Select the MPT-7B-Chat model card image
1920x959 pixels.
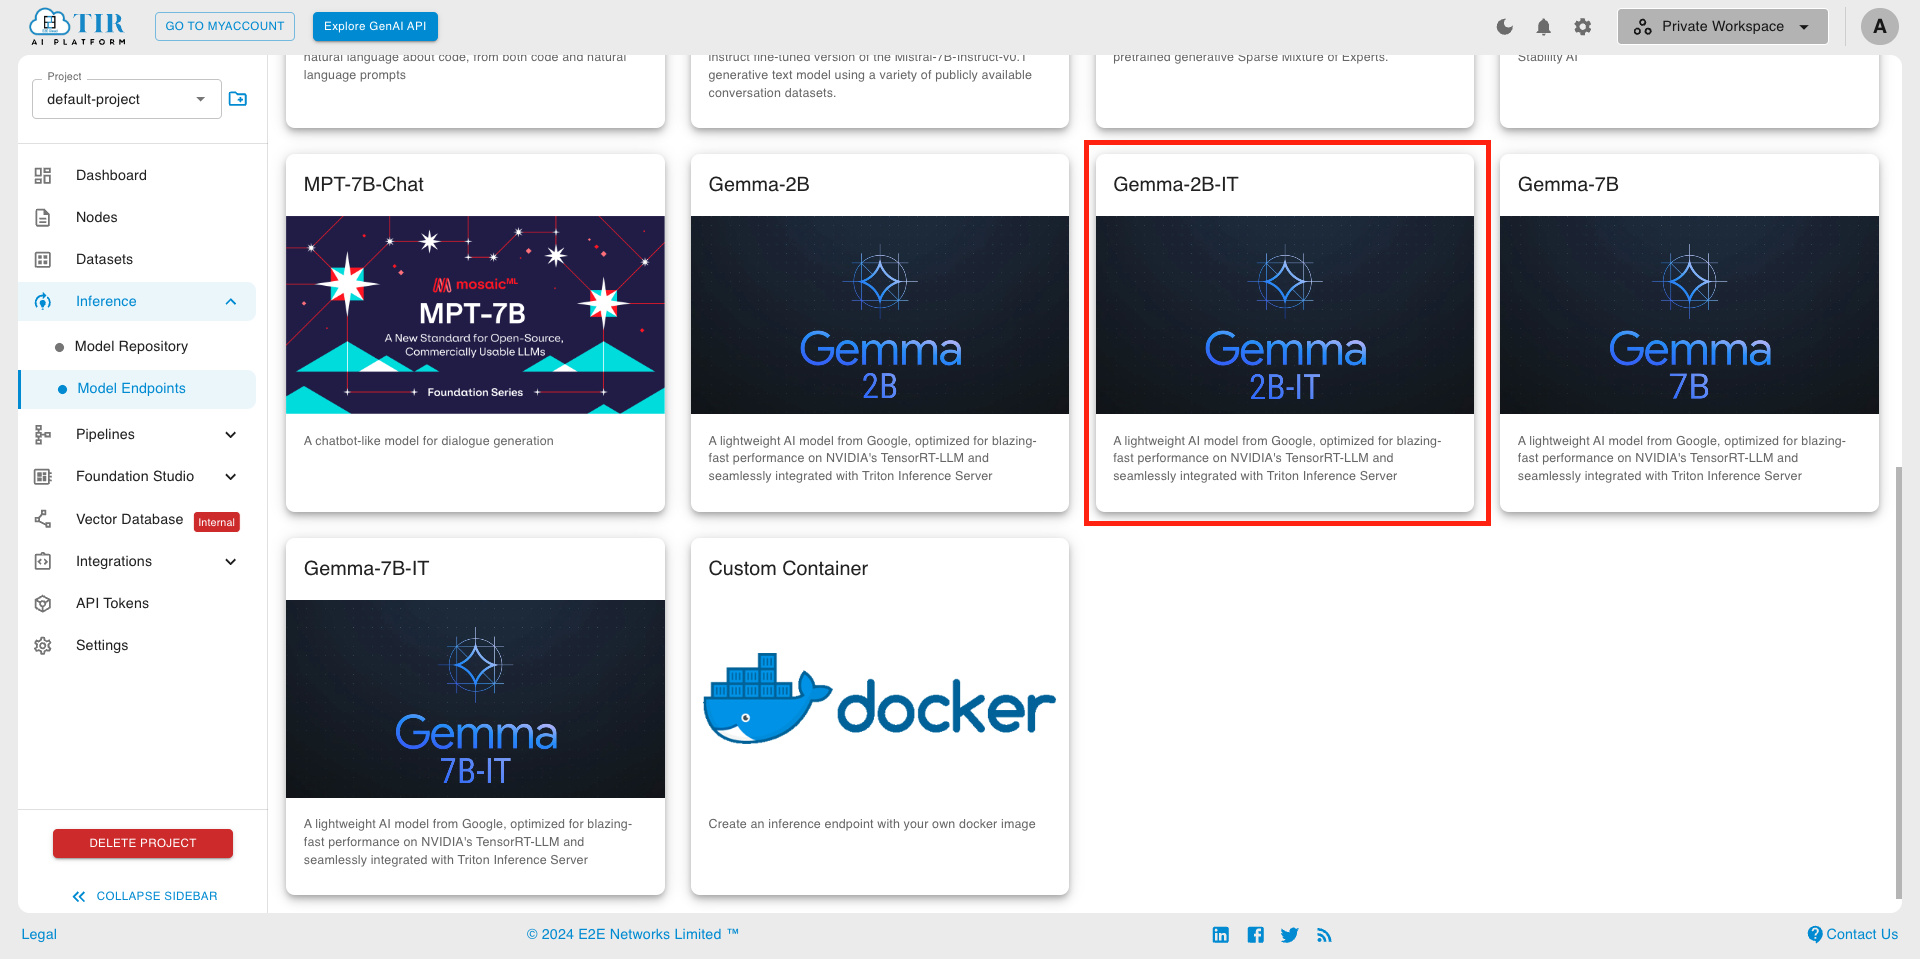pyautogui.click(x=475, y=315)
